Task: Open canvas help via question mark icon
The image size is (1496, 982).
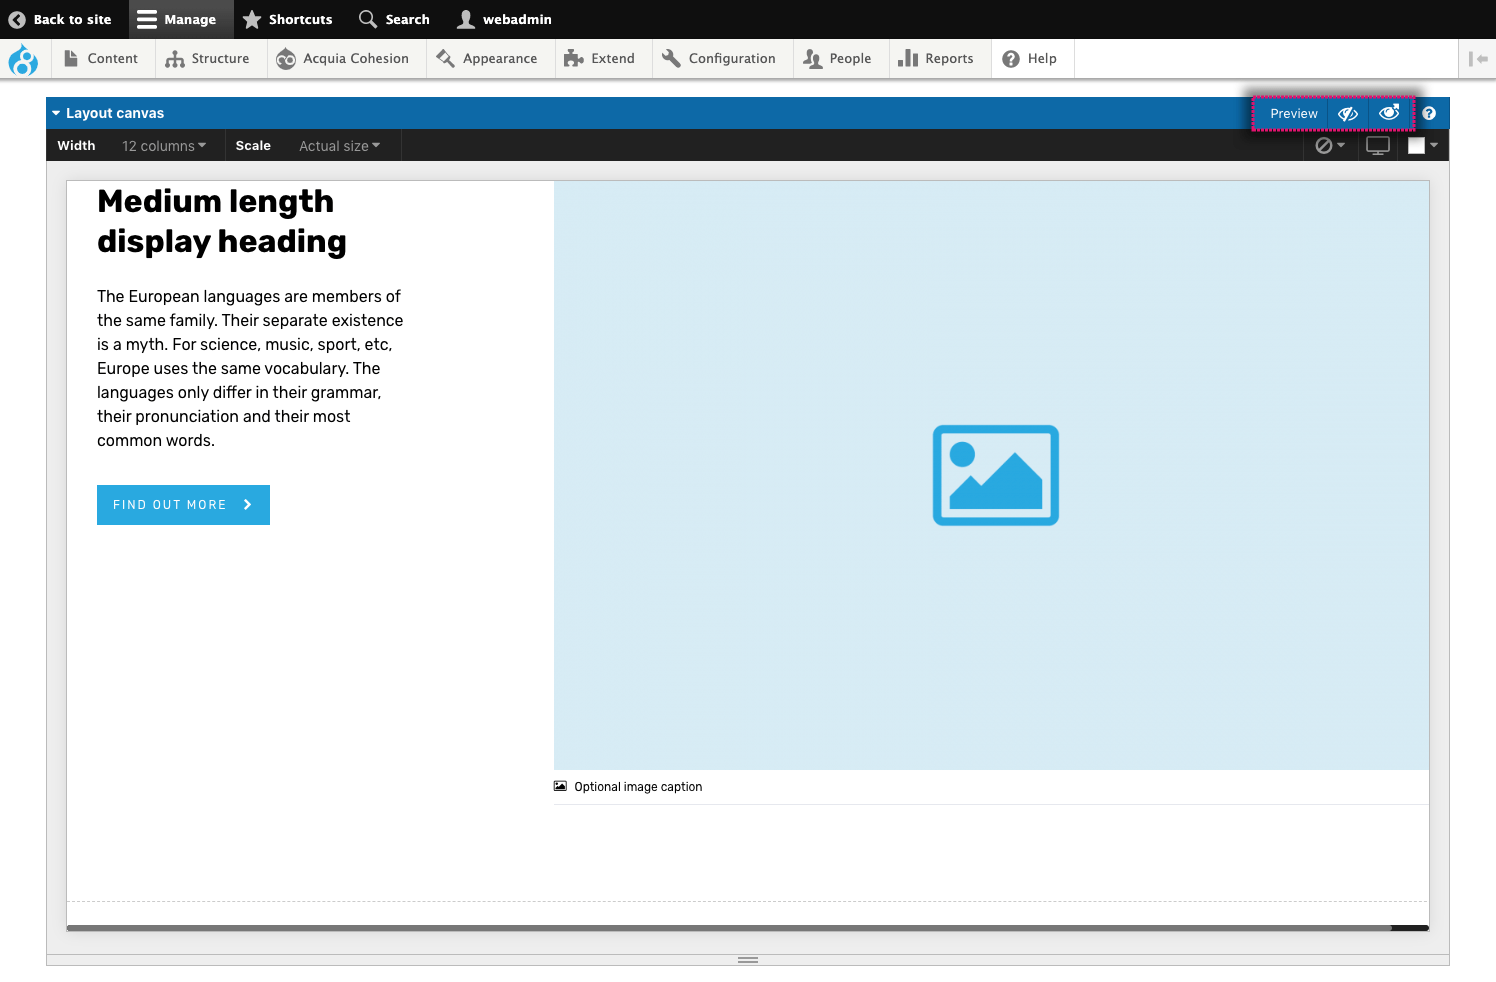Action: (x=1428, y=113)
